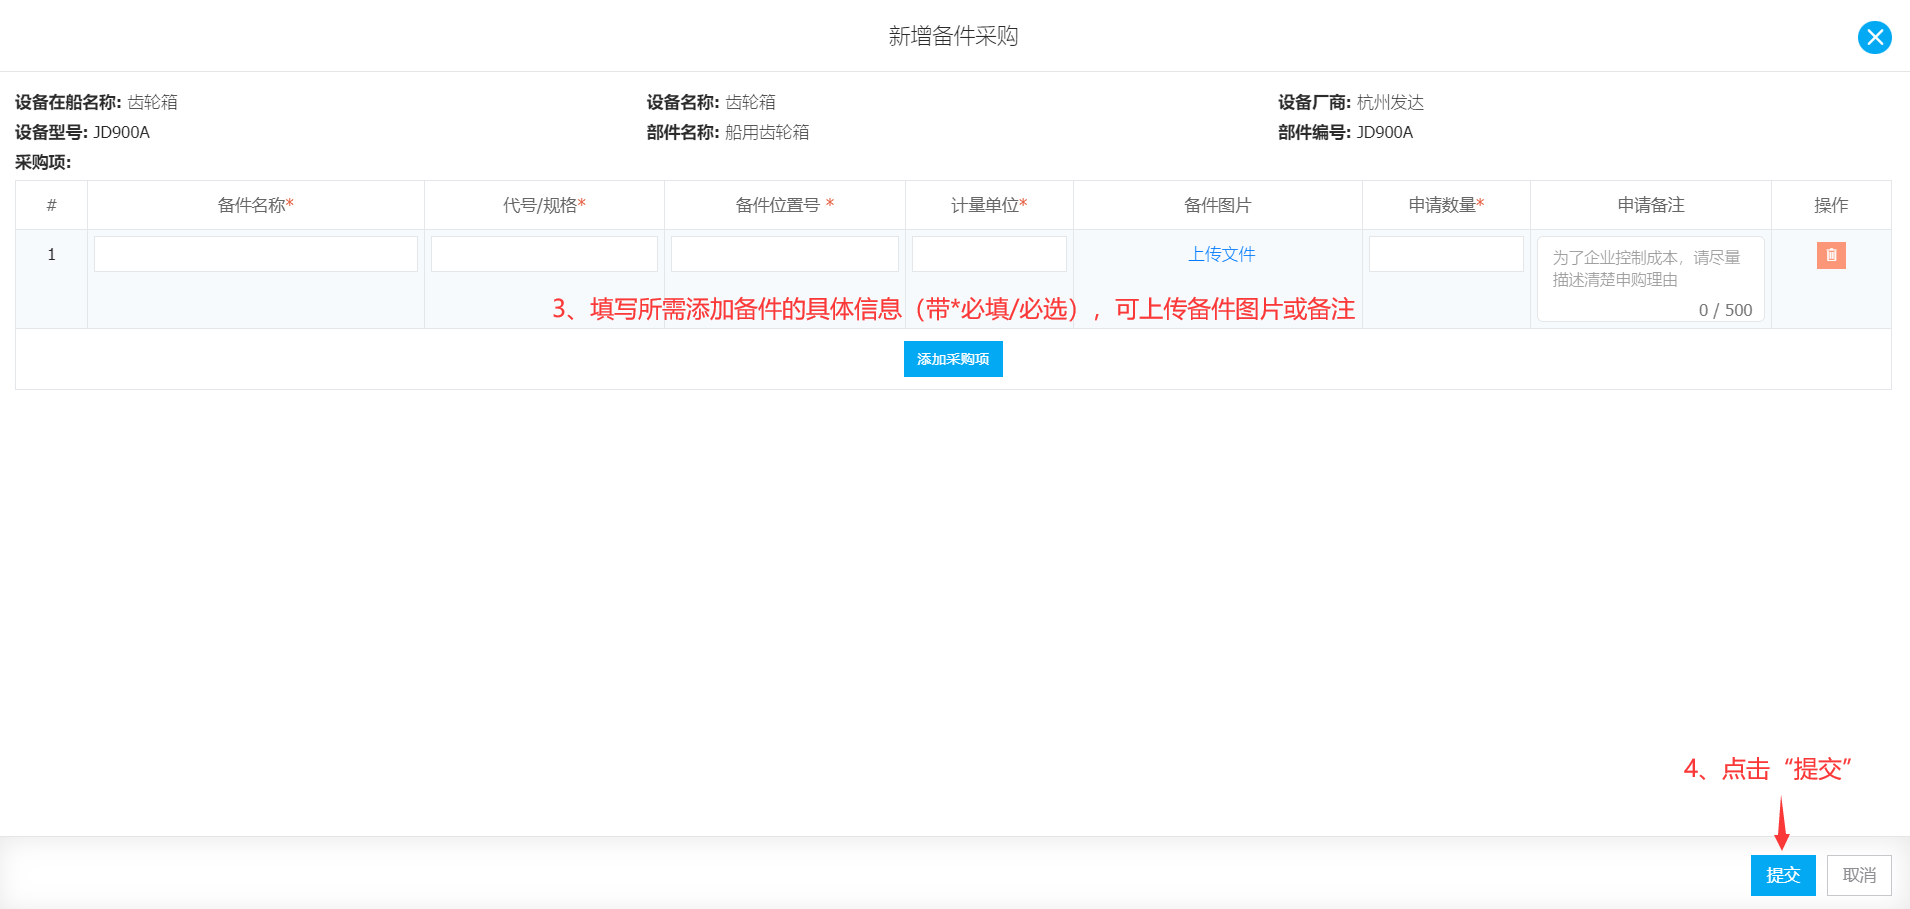Click the 设备型号 value JD900A
The image size is (1910, 909).
[x=122, y=132]
